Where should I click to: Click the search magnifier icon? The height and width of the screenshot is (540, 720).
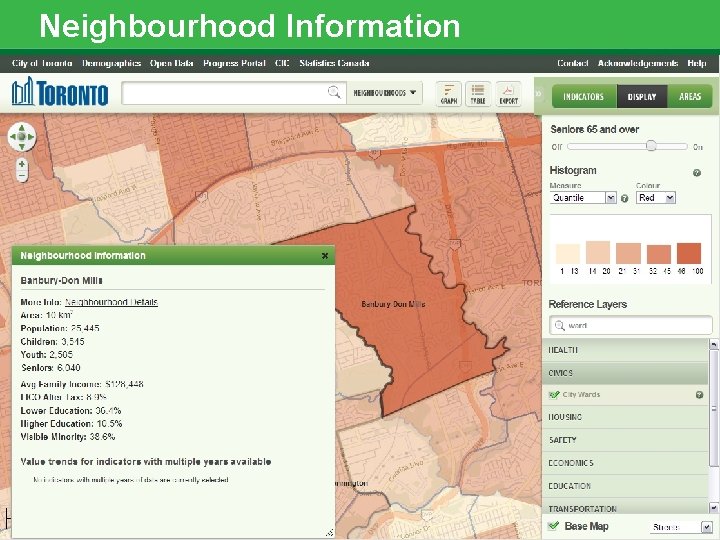pyautogui.click(x=334, y=92)
